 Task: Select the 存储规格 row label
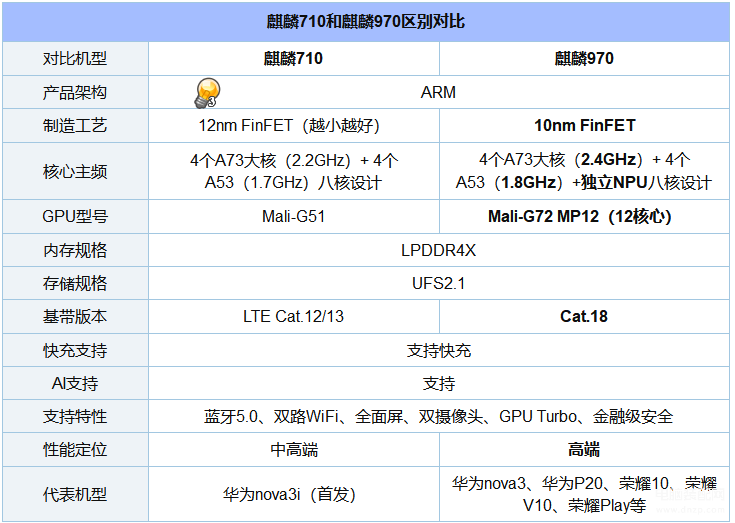click(x=75, y=284)
